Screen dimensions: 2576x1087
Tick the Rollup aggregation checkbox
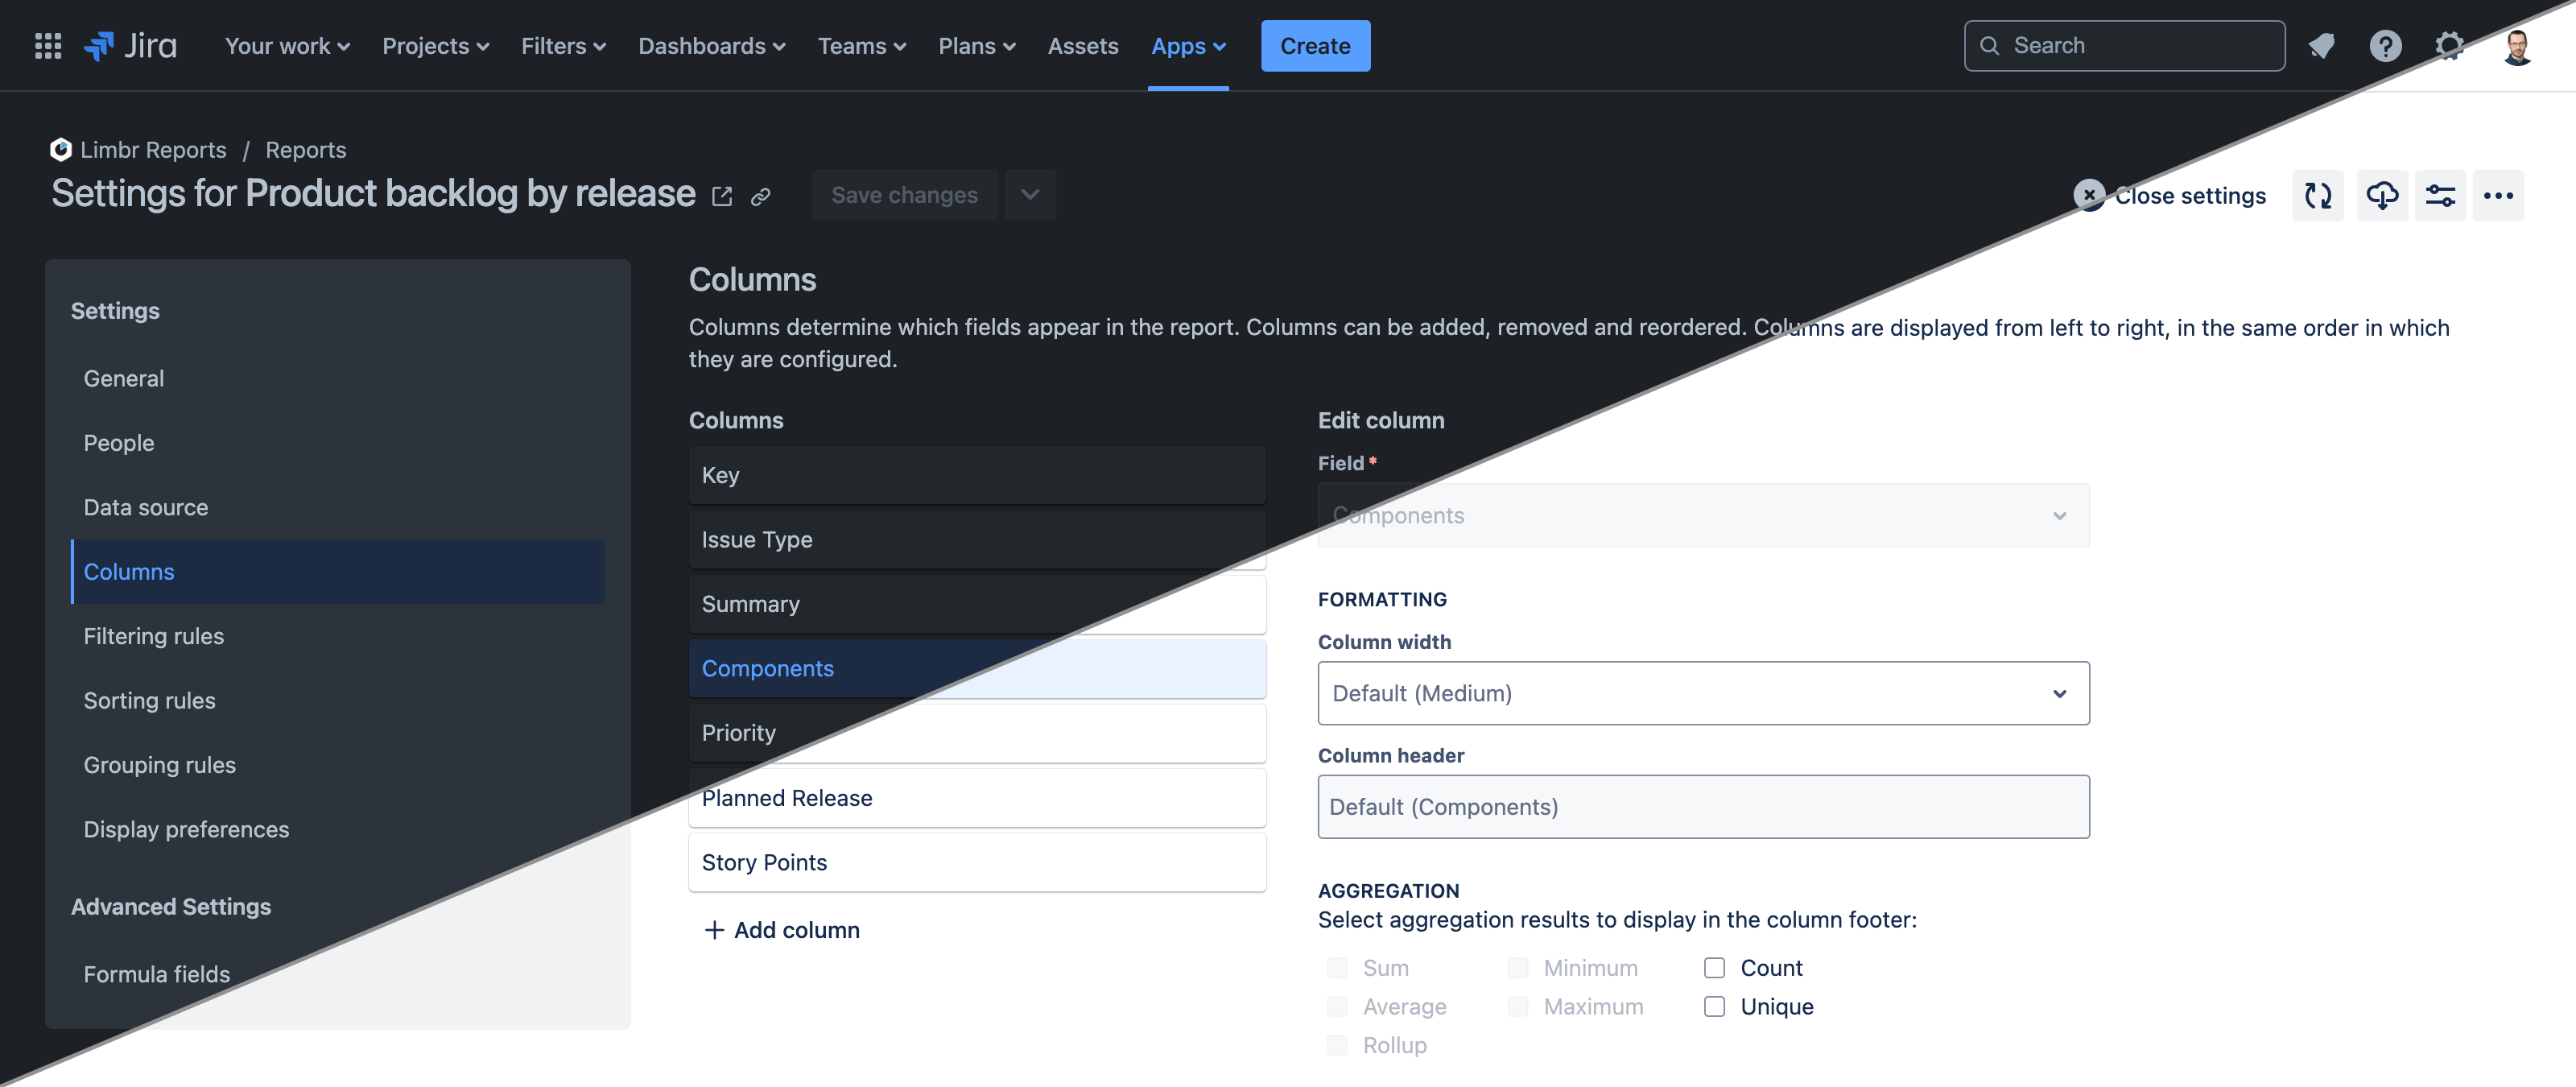[x=1336, y=1045]
